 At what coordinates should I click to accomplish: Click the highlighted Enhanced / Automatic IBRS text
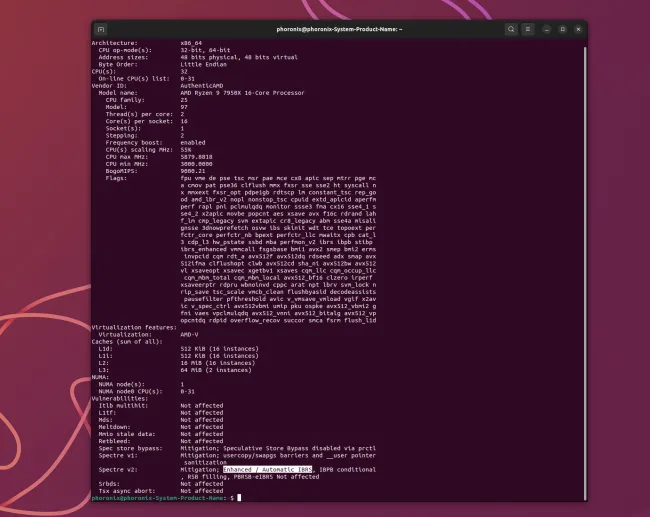pyautogui.click(x=267, y=468)
